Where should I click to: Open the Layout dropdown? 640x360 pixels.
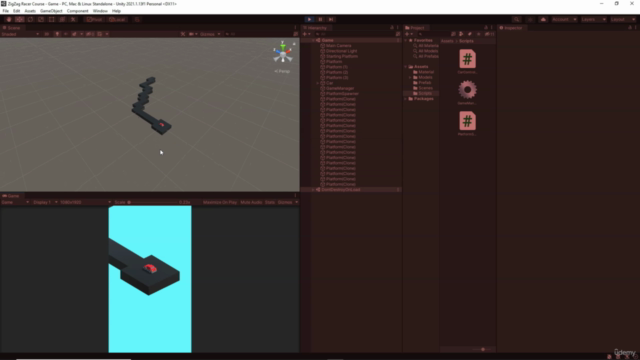tap(622, 19)
